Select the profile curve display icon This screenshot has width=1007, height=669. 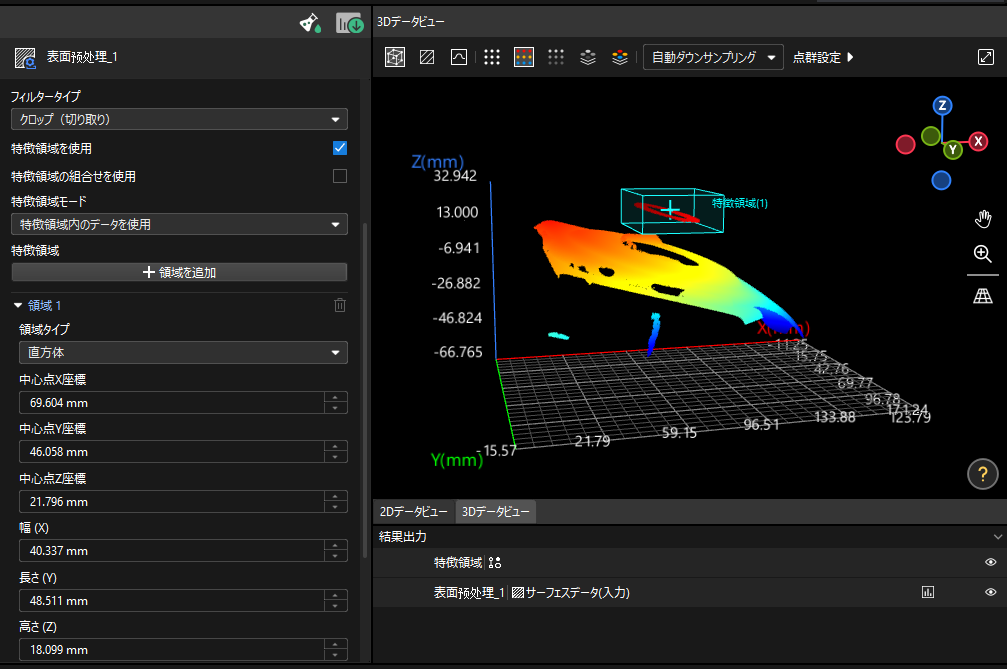459,57
